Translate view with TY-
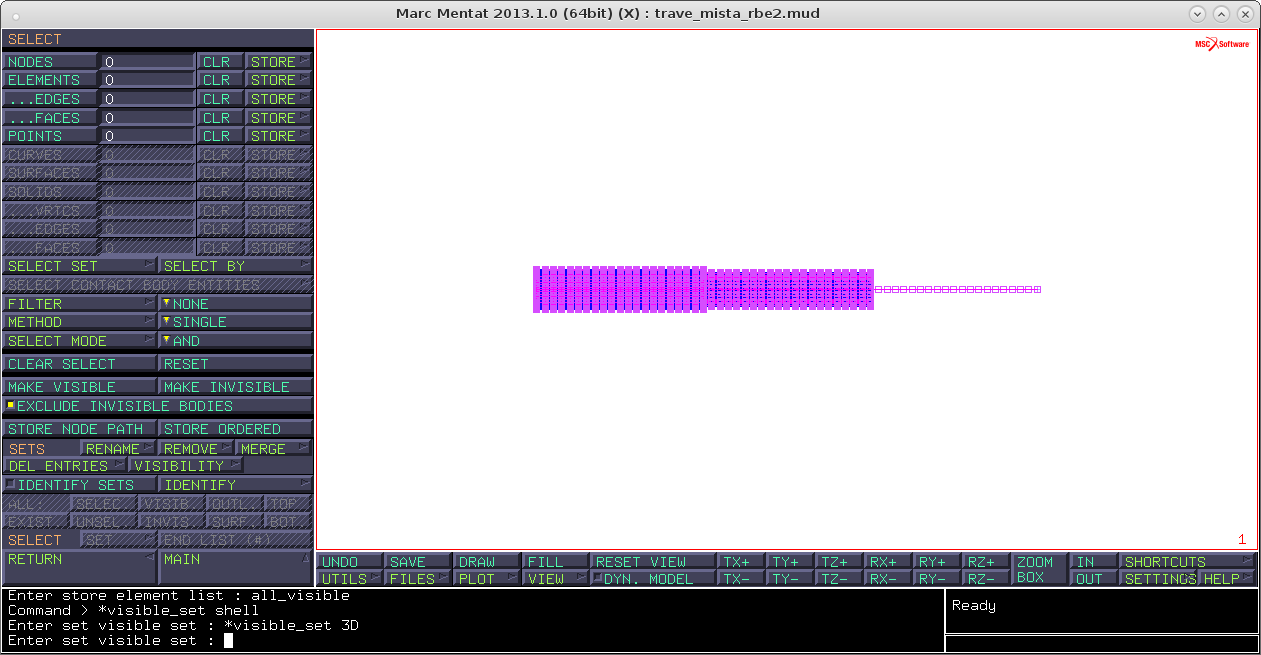 pos(791,579)
